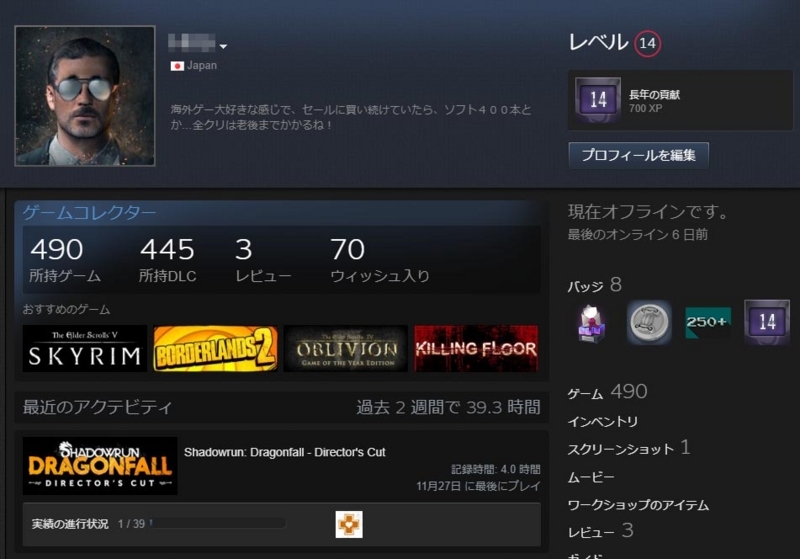Viewport: 800px width, 559px height.
Task: Click the 70 ウィッシュ入り stat
Action: coord(380,260)
